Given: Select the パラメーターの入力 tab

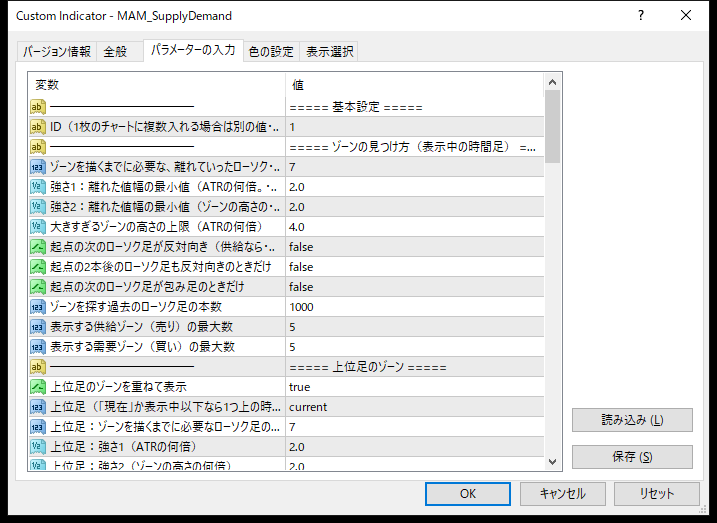Looking at the screenshot, I should point(193,50).
